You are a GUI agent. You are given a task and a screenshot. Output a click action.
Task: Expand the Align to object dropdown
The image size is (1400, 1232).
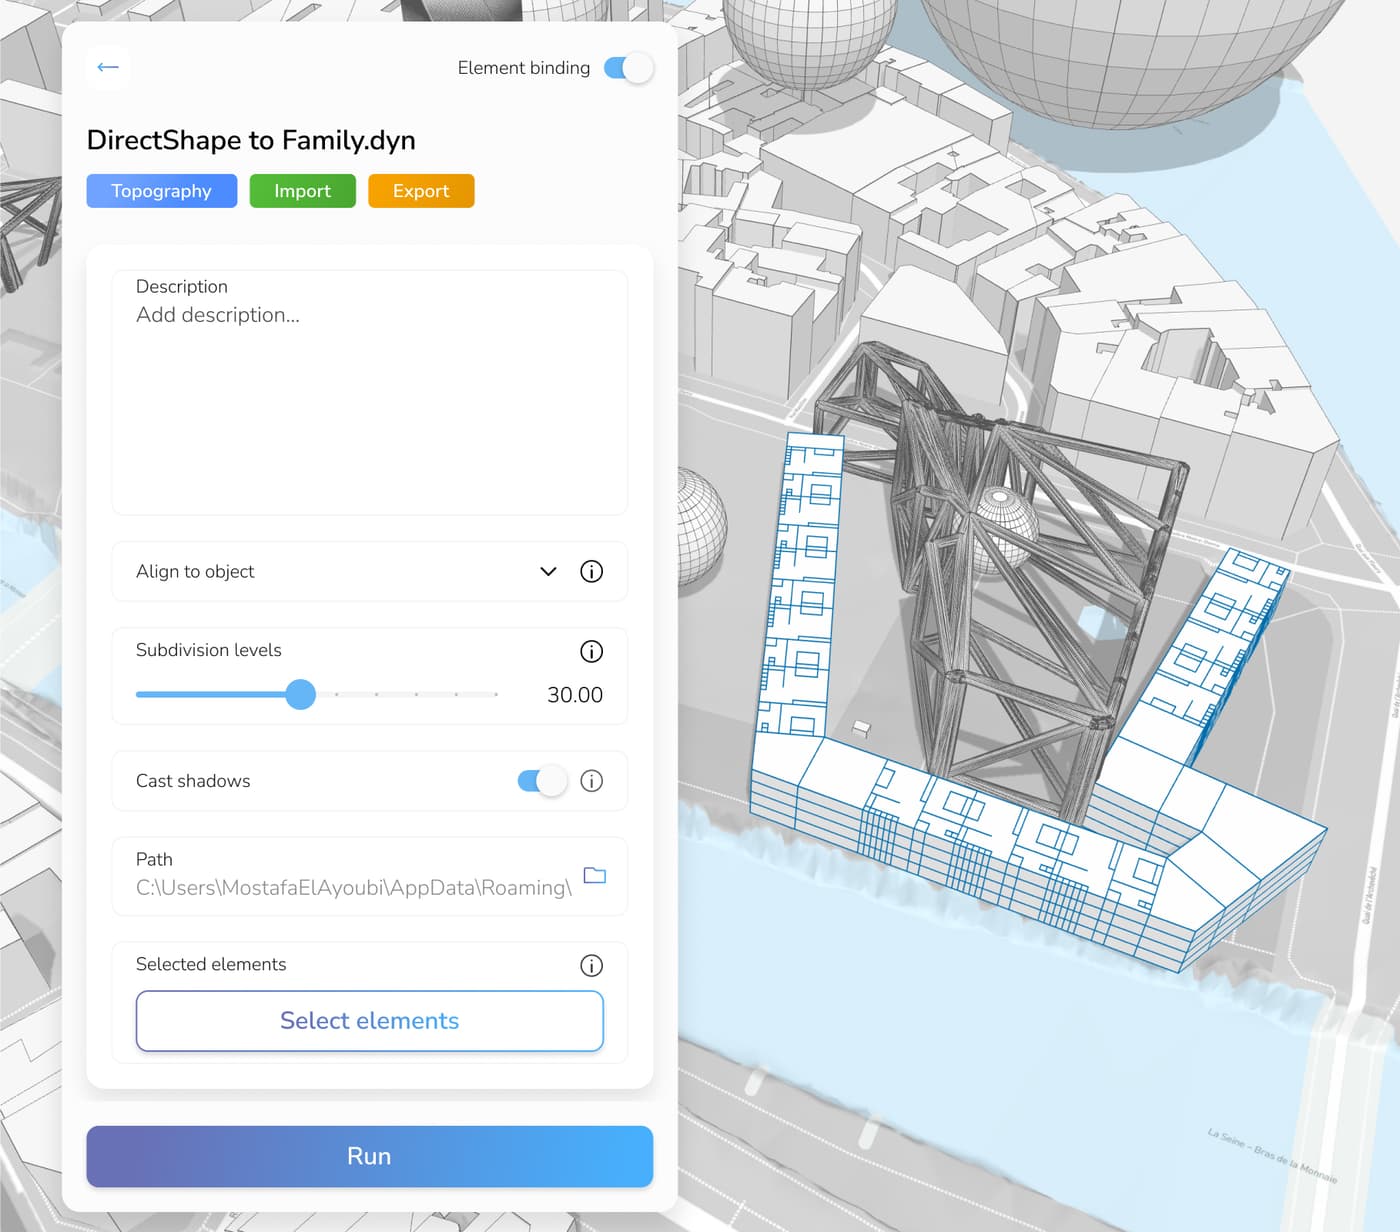548,571
